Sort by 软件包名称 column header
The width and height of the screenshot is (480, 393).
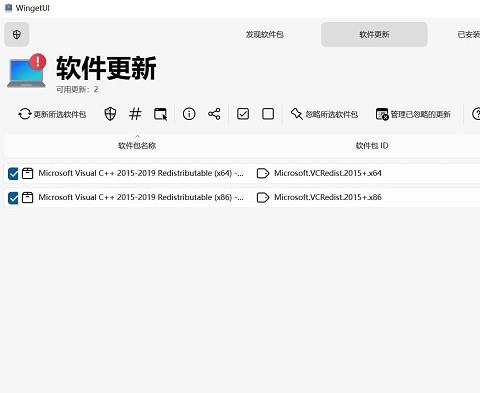[137, 146]
